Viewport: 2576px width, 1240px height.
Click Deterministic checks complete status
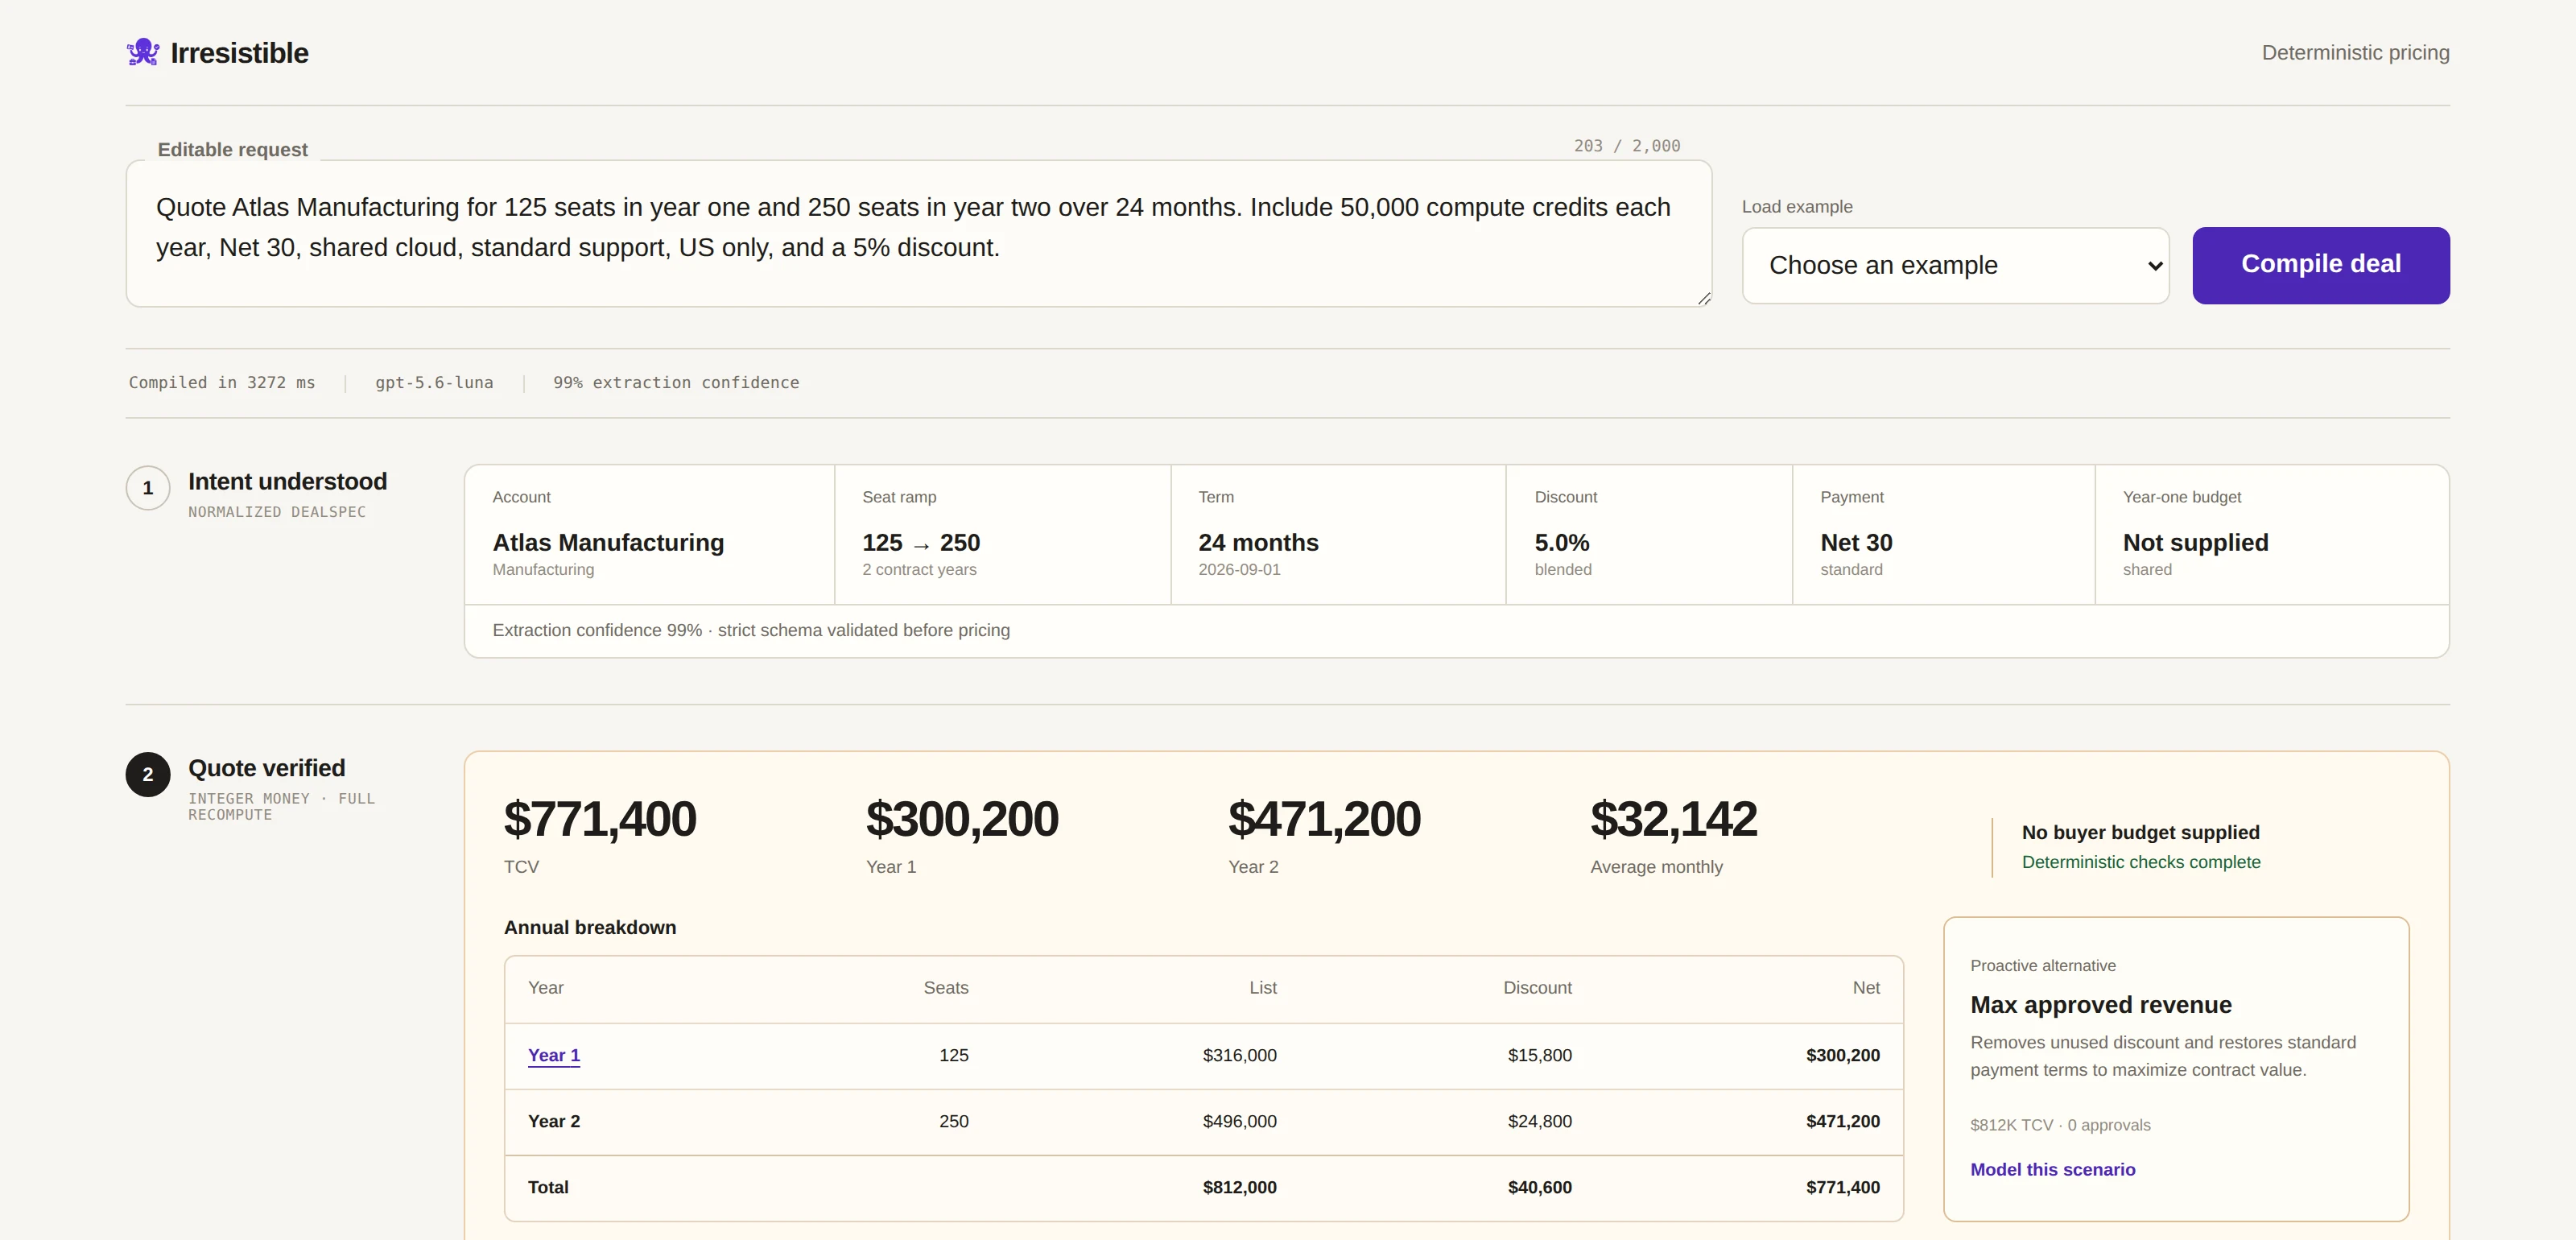pos(2140,862)
